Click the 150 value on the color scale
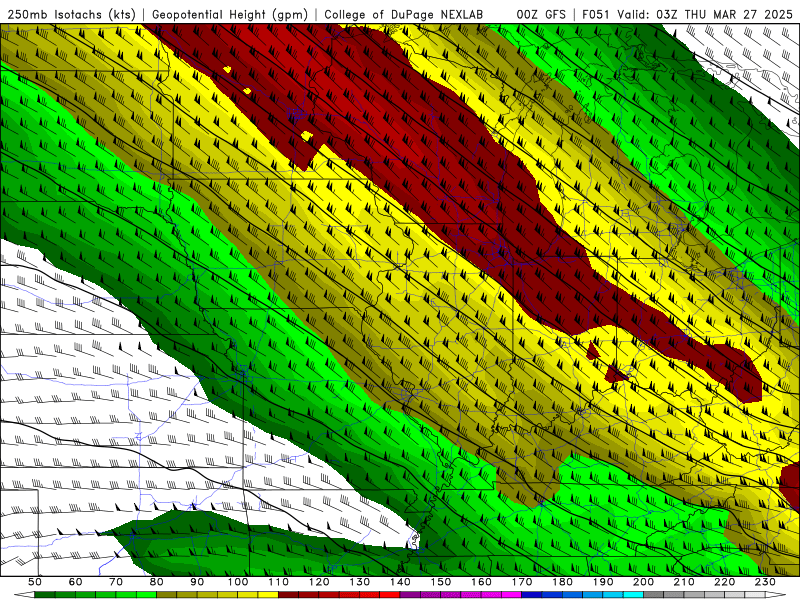This screenshot has width=800, height=600. [440, 582]
